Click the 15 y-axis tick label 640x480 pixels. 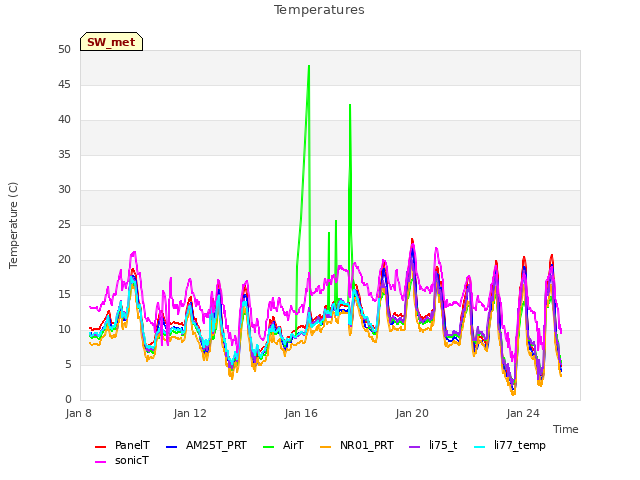click(64, 295)
